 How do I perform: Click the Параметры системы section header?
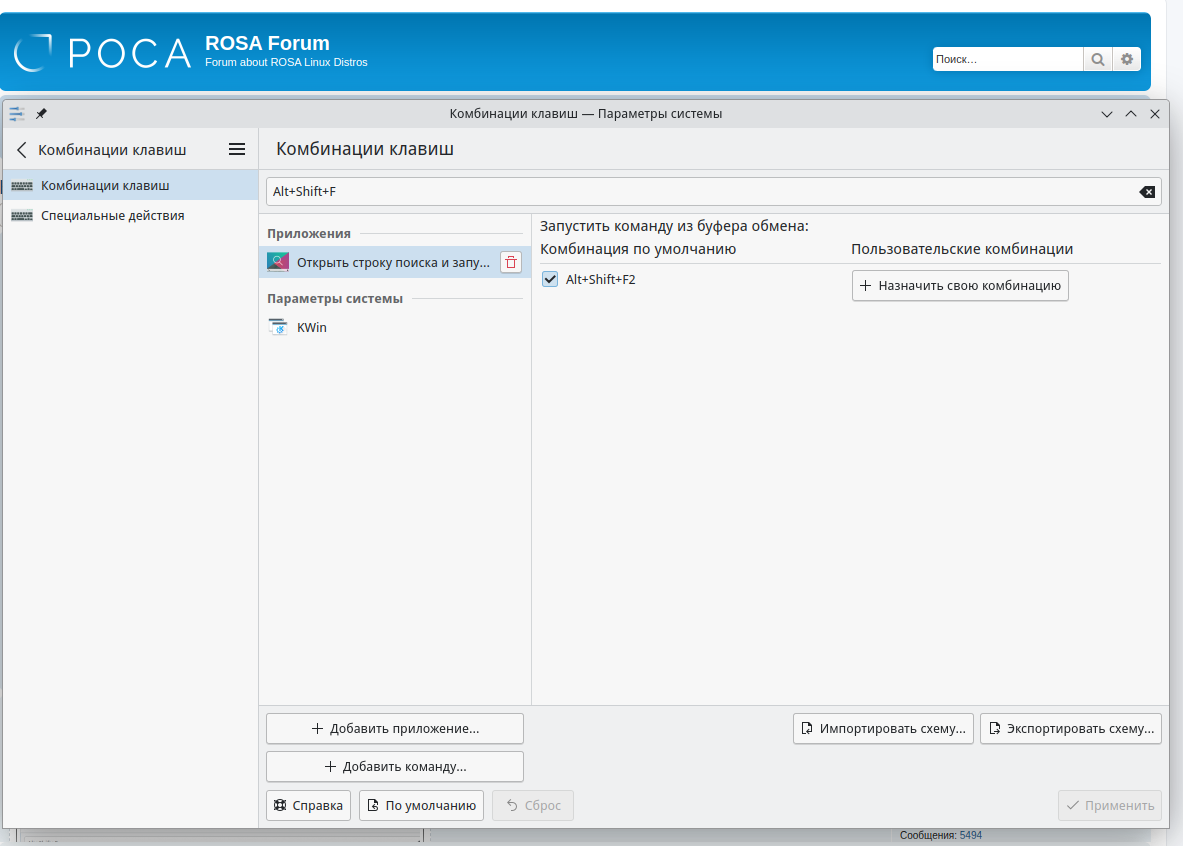(335, 299)
